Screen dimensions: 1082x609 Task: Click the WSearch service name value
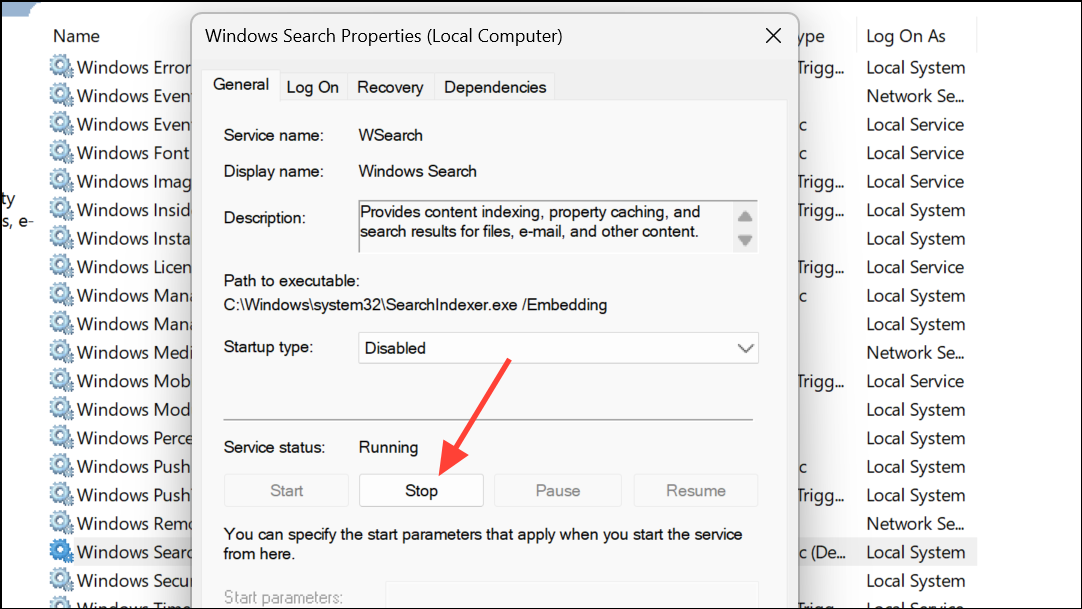(391, 135)
